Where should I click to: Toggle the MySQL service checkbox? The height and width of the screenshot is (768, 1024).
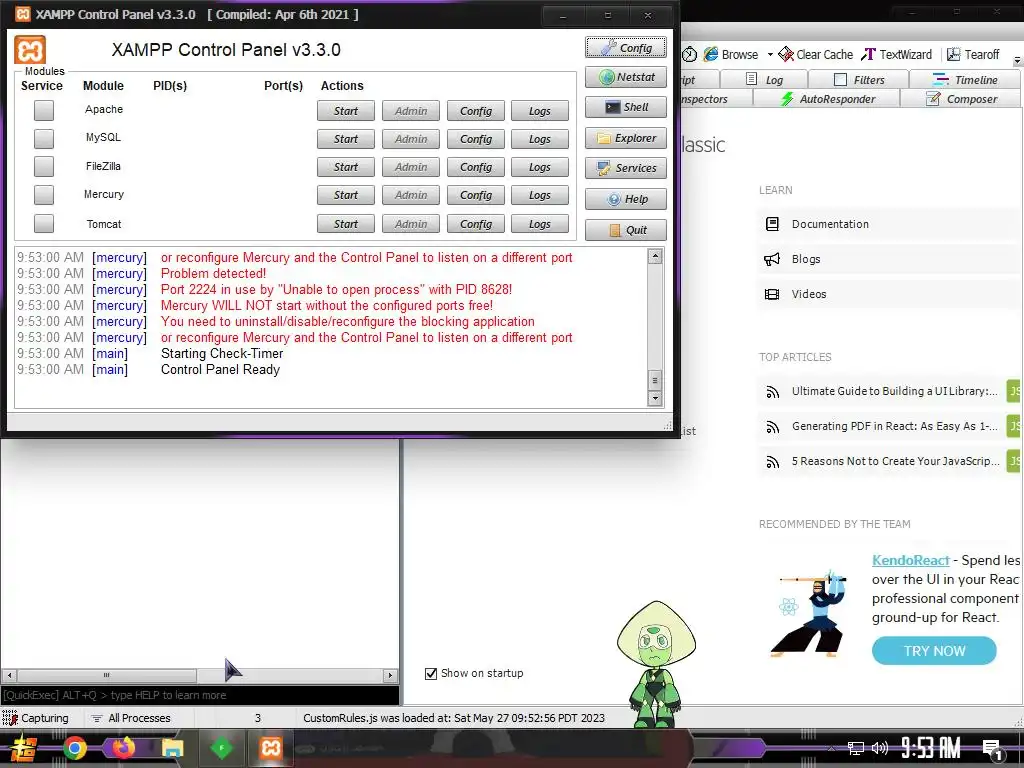(x=44, y=138)
